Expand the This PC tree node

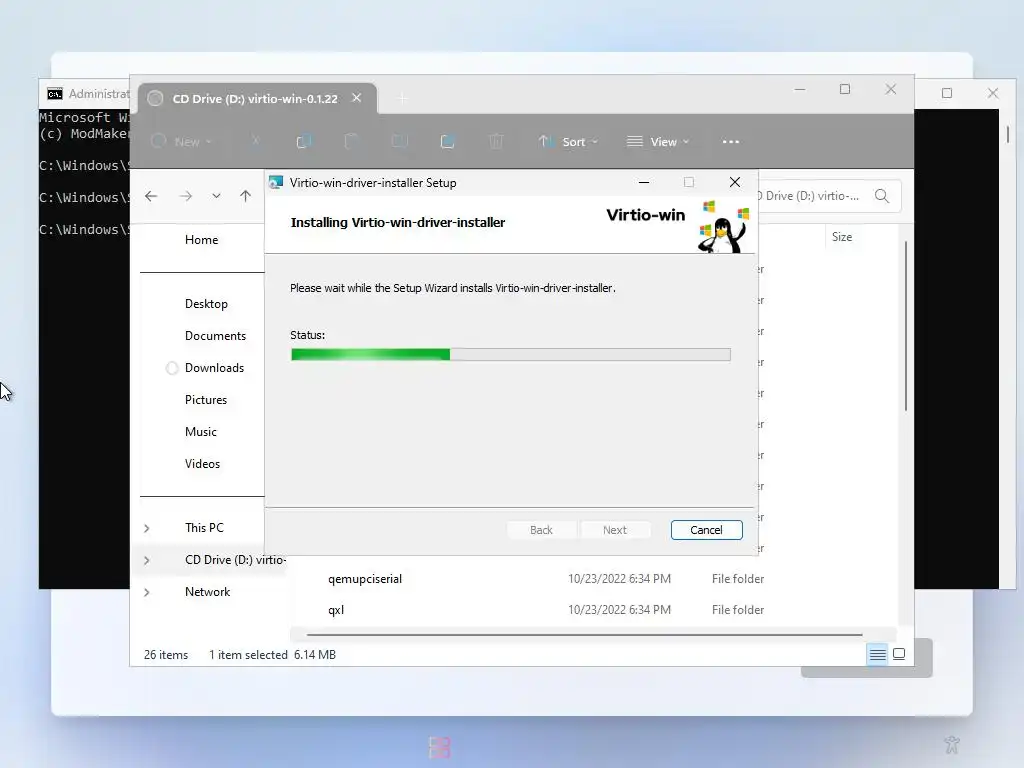(147, 528)
